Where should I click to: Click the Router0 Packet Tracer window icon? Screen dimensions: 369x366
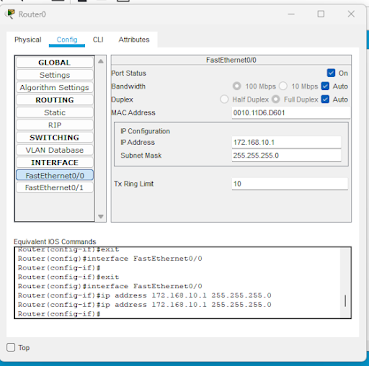point(10,14)
